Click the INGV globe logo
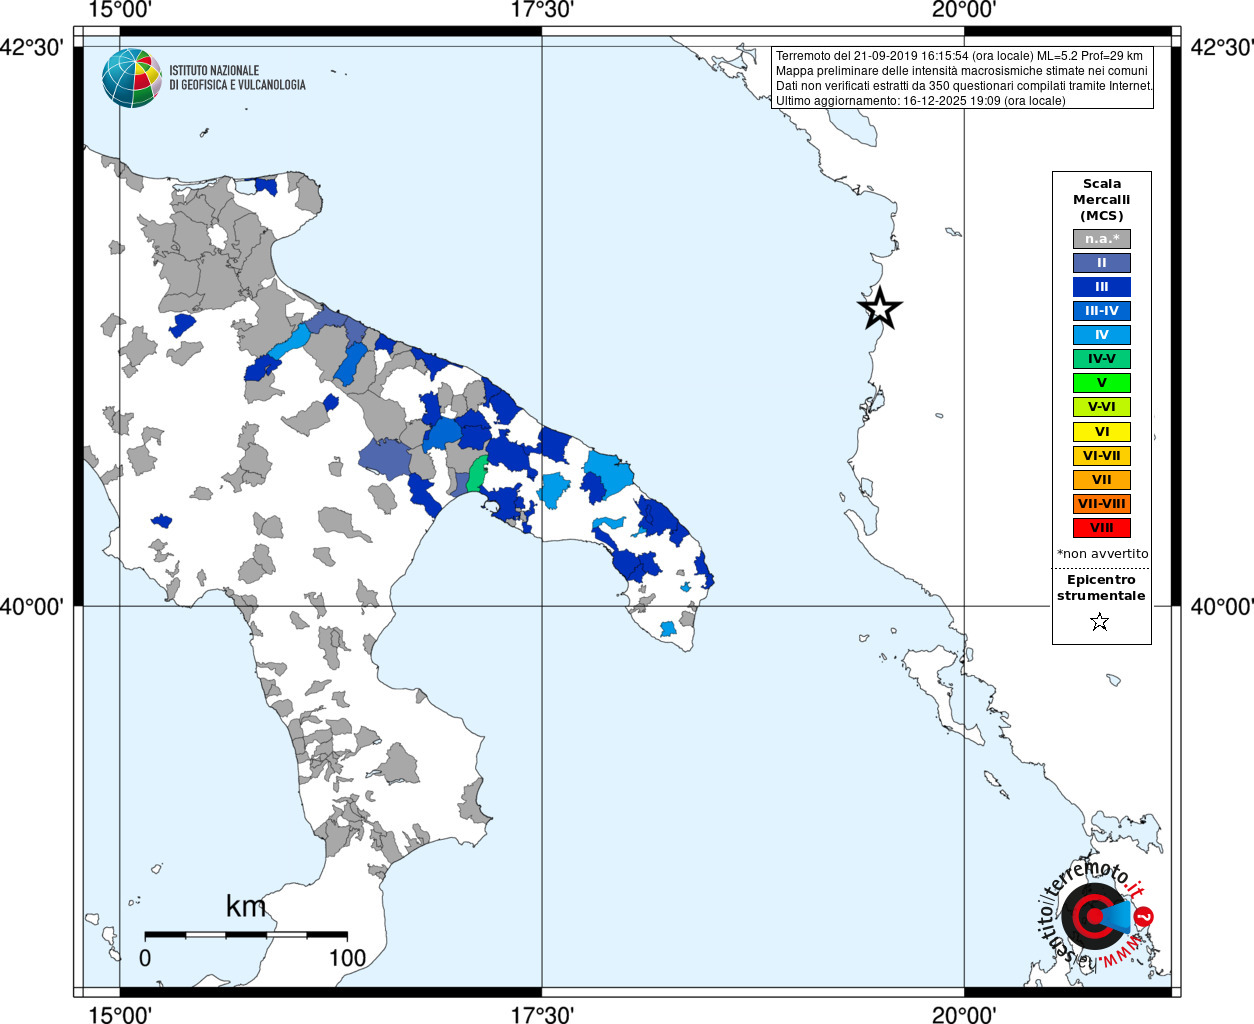 point(132,78)
